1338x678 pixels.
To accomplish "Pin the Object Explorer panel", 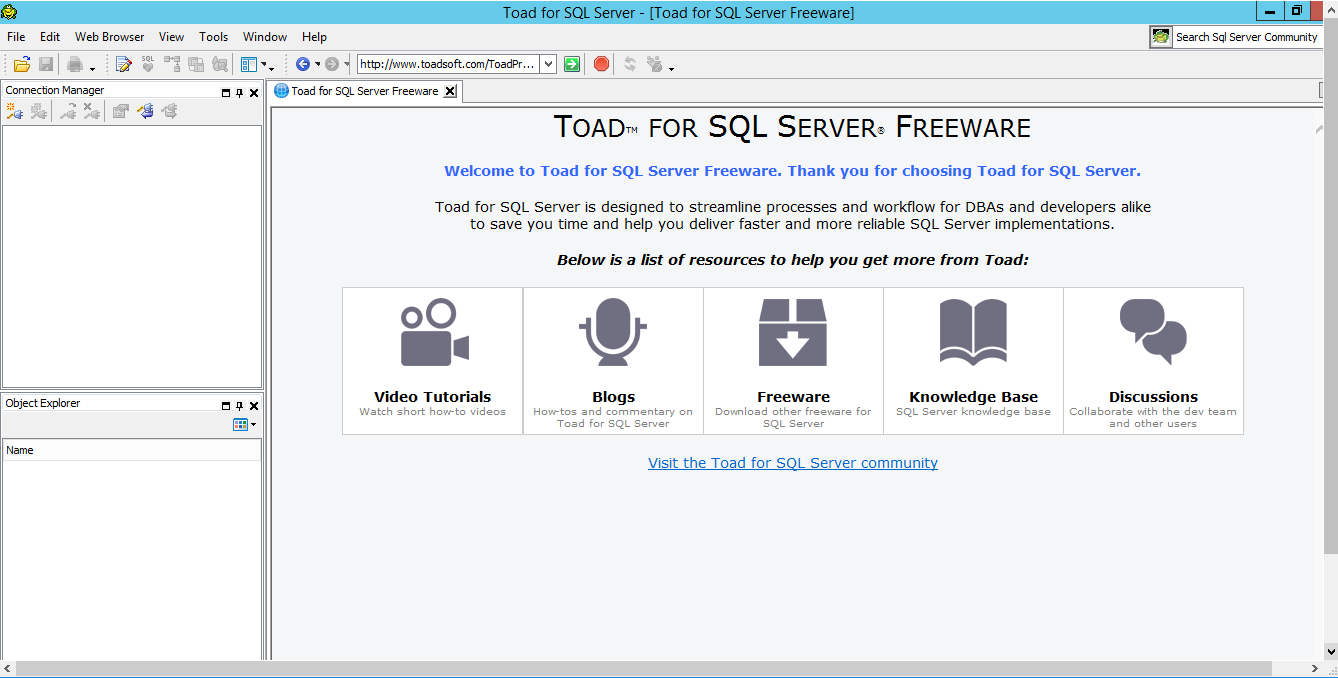I will click(239, 405).
